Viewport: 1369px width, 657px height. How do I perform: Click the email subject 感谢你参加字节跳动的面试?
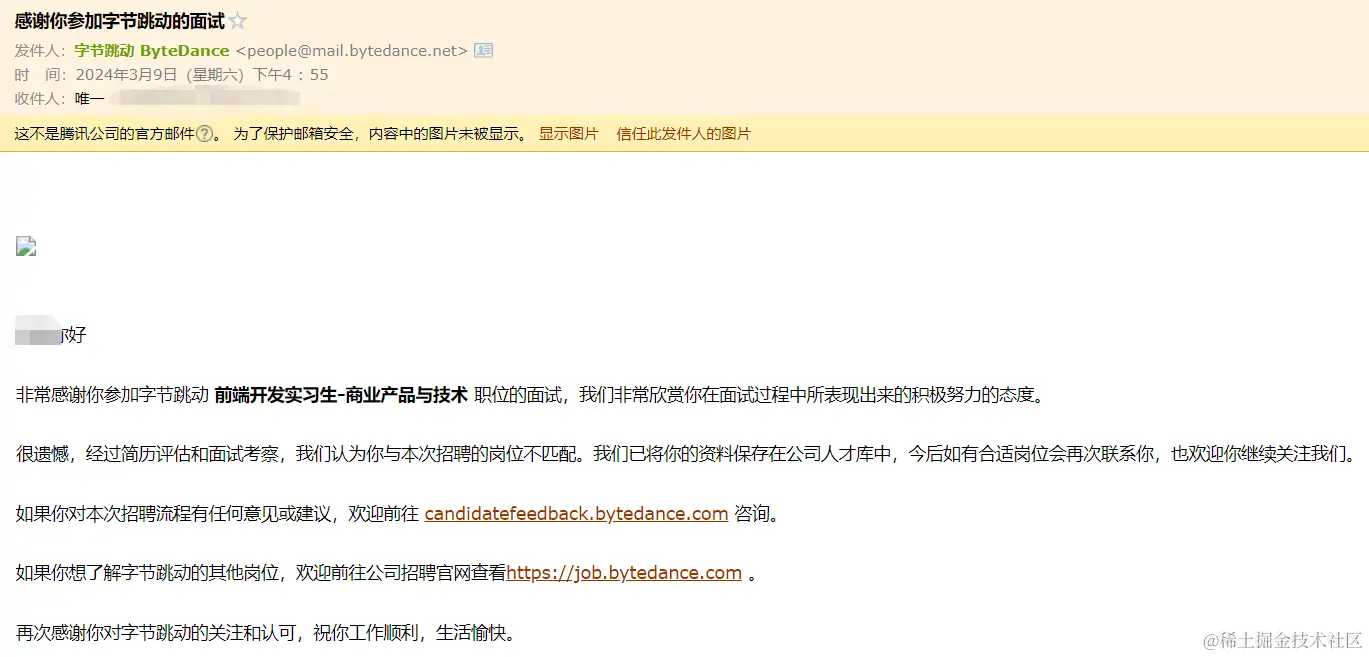pyautogui.click(x=119, y=21)
